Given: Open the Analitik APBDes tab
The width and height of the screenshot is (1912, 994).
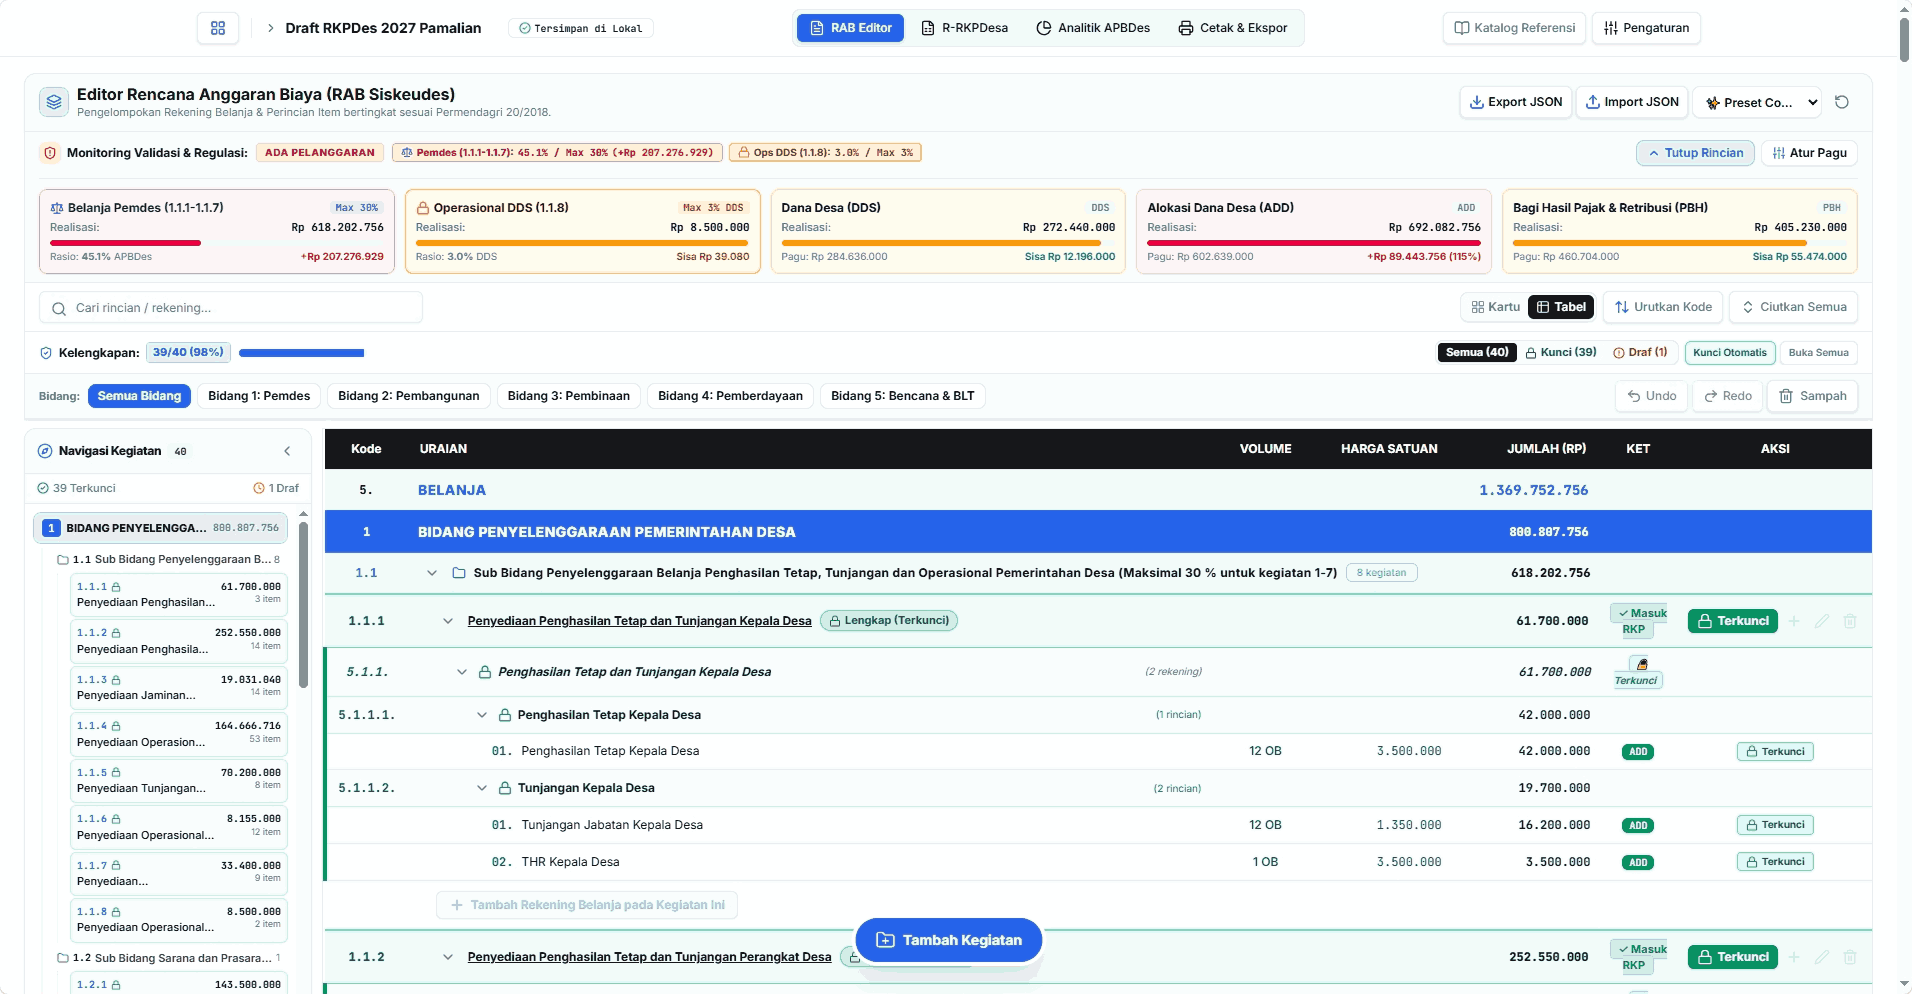Looking at the screenshot, I should click(x=1093, y=28).
